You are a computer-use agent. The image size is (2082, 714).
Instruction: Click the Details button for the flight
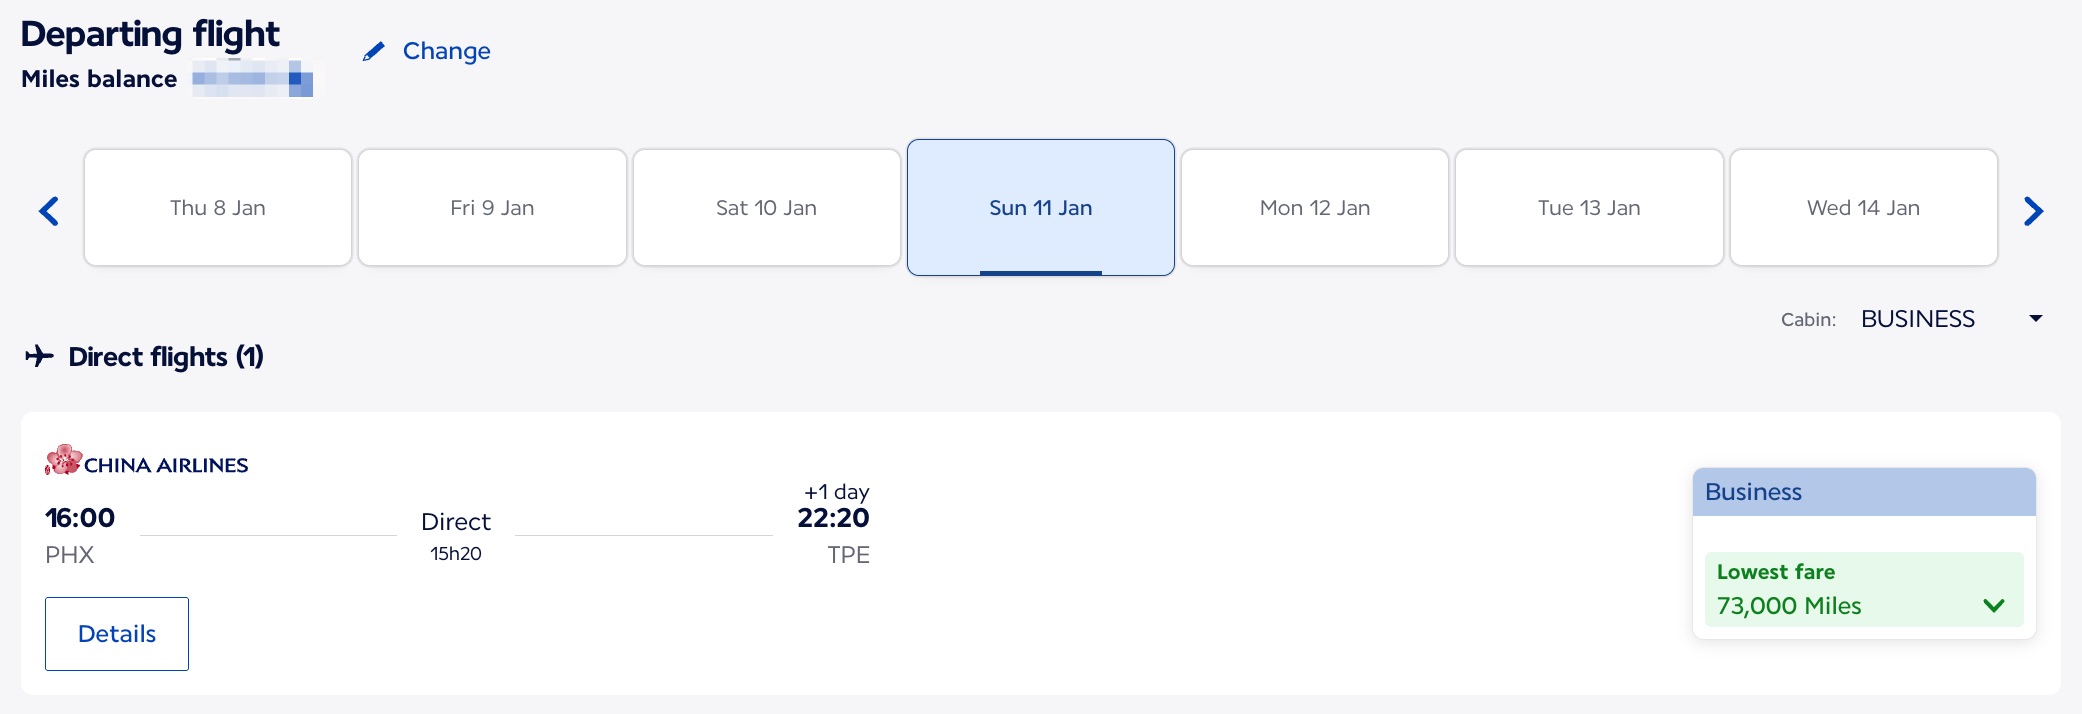click(116, 633)
